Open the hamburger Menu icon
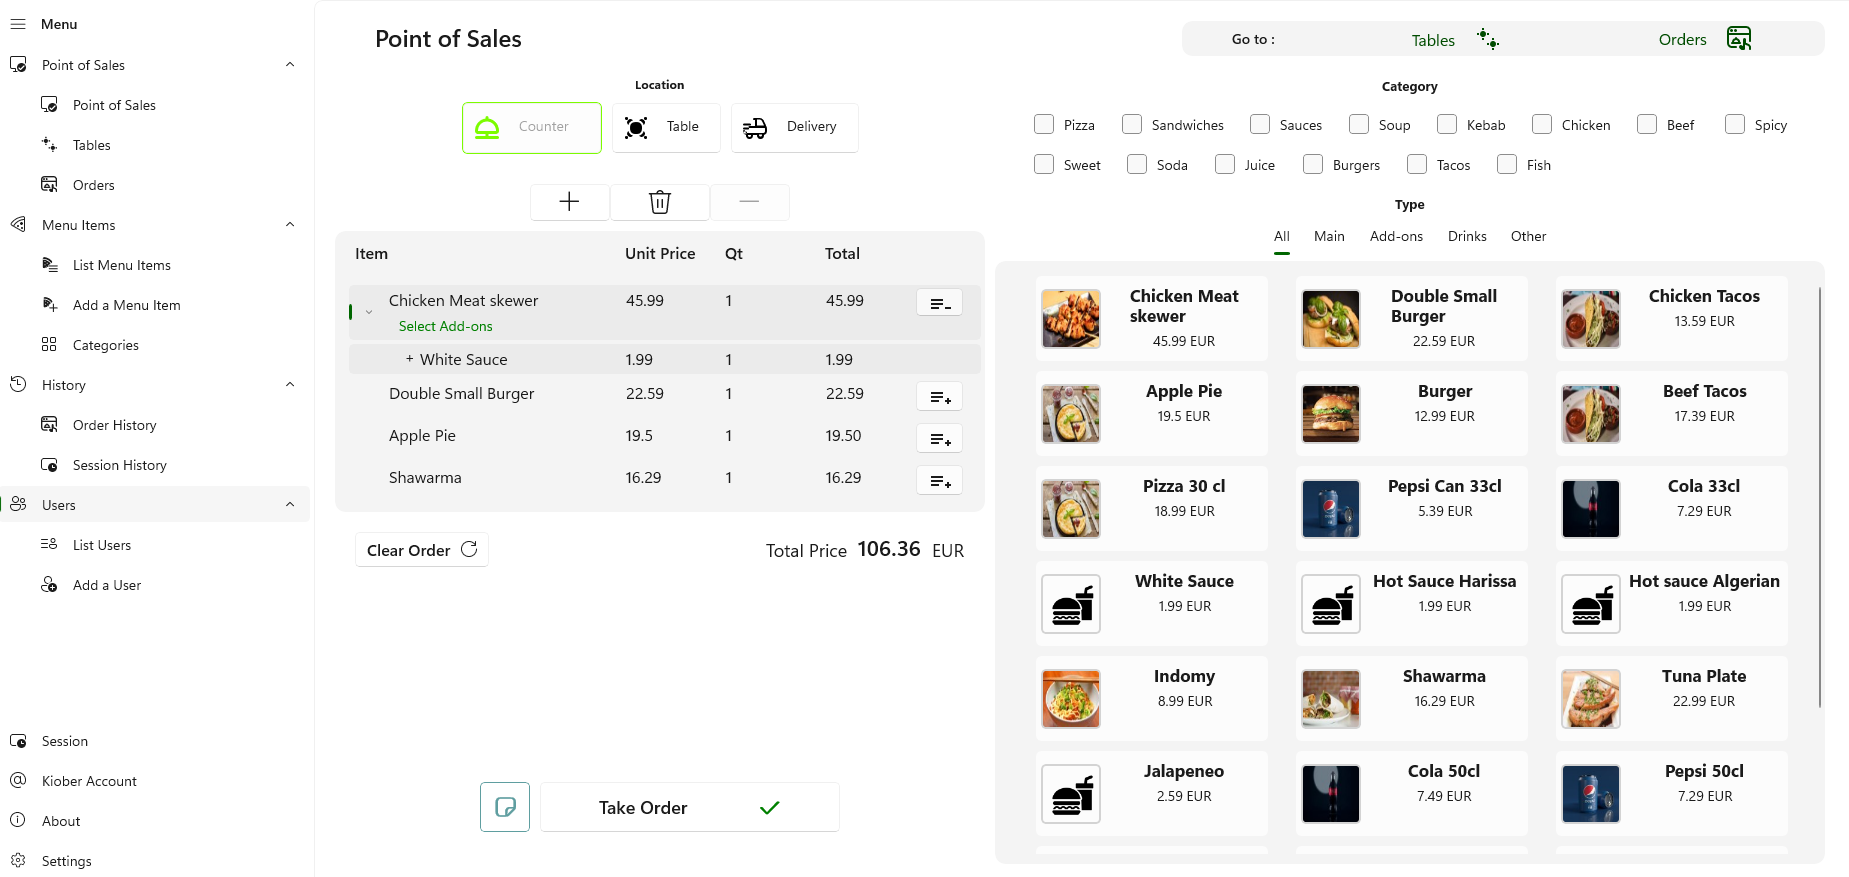 coord(18,24)
